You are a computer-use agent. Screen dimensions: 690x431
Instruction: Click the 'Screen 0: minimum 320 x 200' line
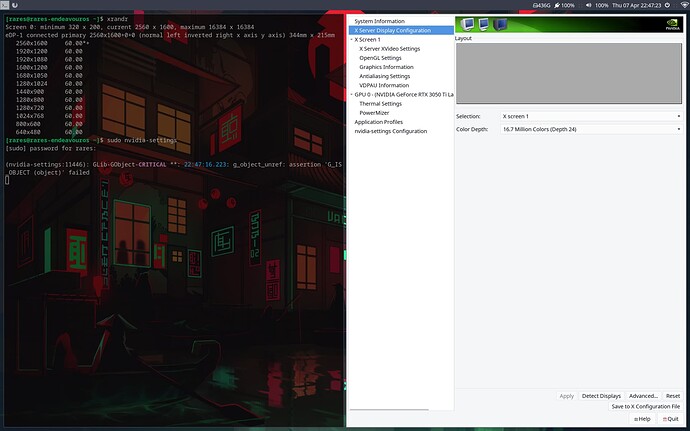(x=130, y=27)
